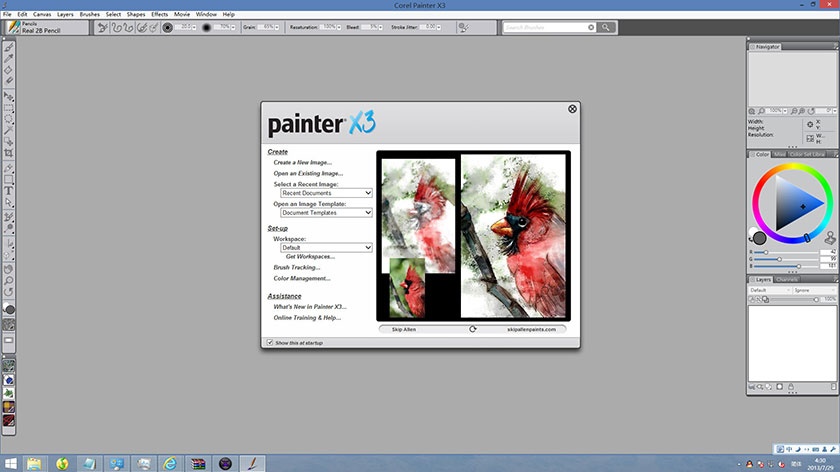Close the Painter X3 welcome dialog
Screen dimensions: 840x472
coord(572,109)
